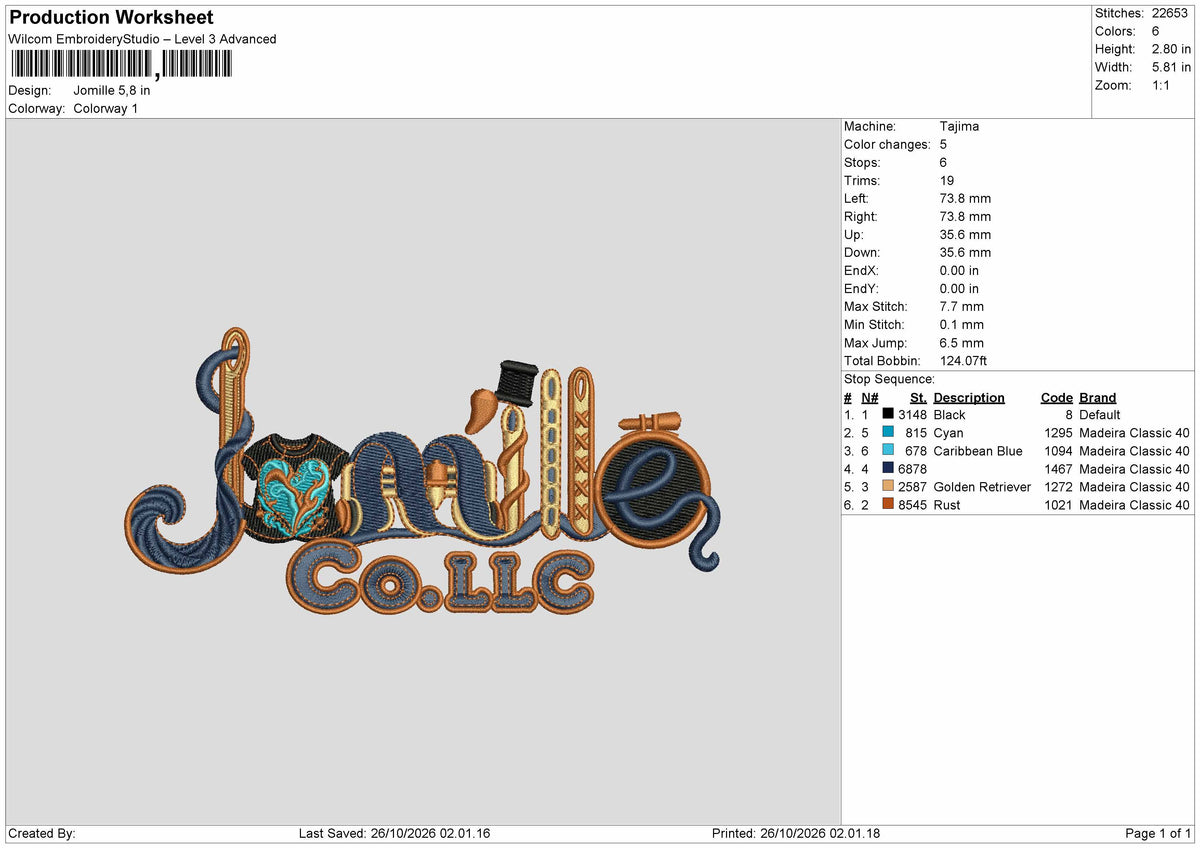Click the 'Description' column header

click(x=969, y=397)
